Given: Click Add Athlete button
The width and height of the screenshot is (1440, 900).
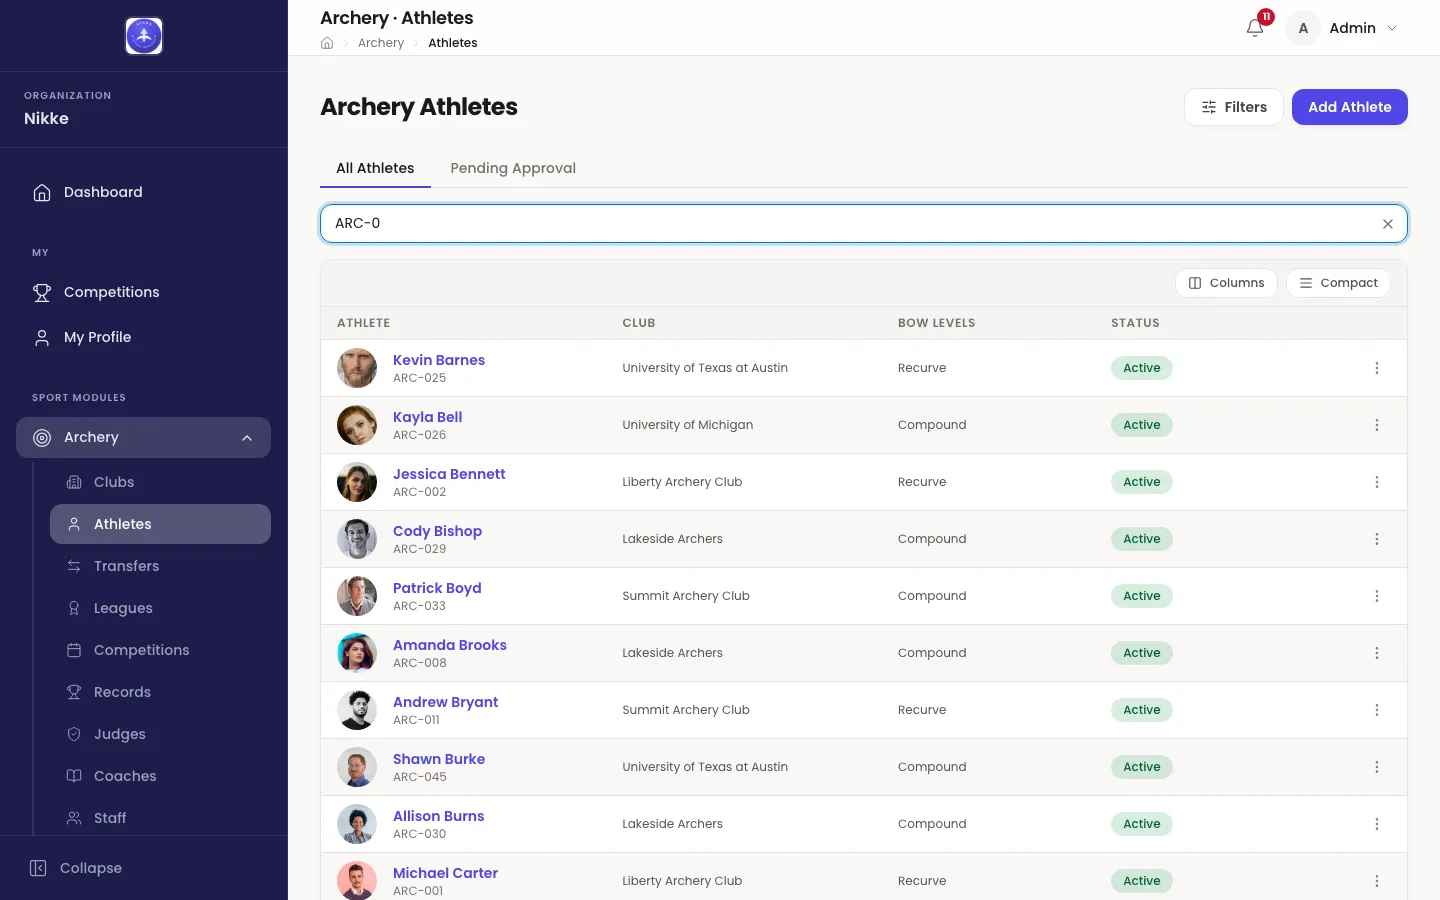Looking at the screenshot, I should click(1350, 107).
